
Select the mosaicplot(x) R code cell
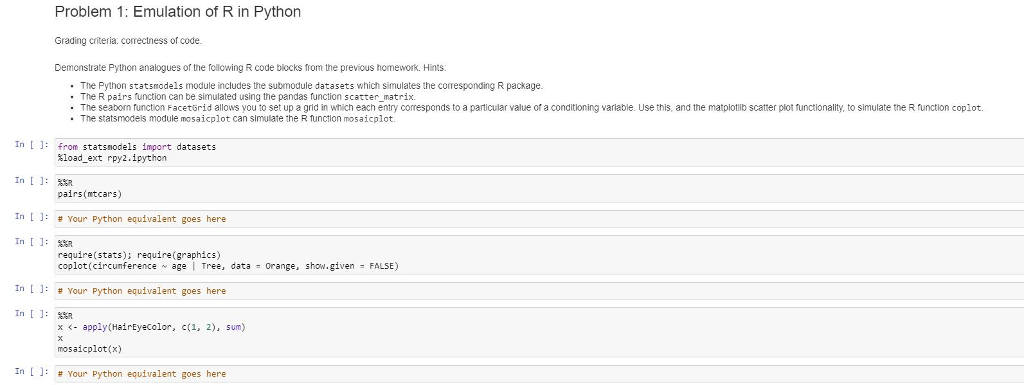point(539,332)
